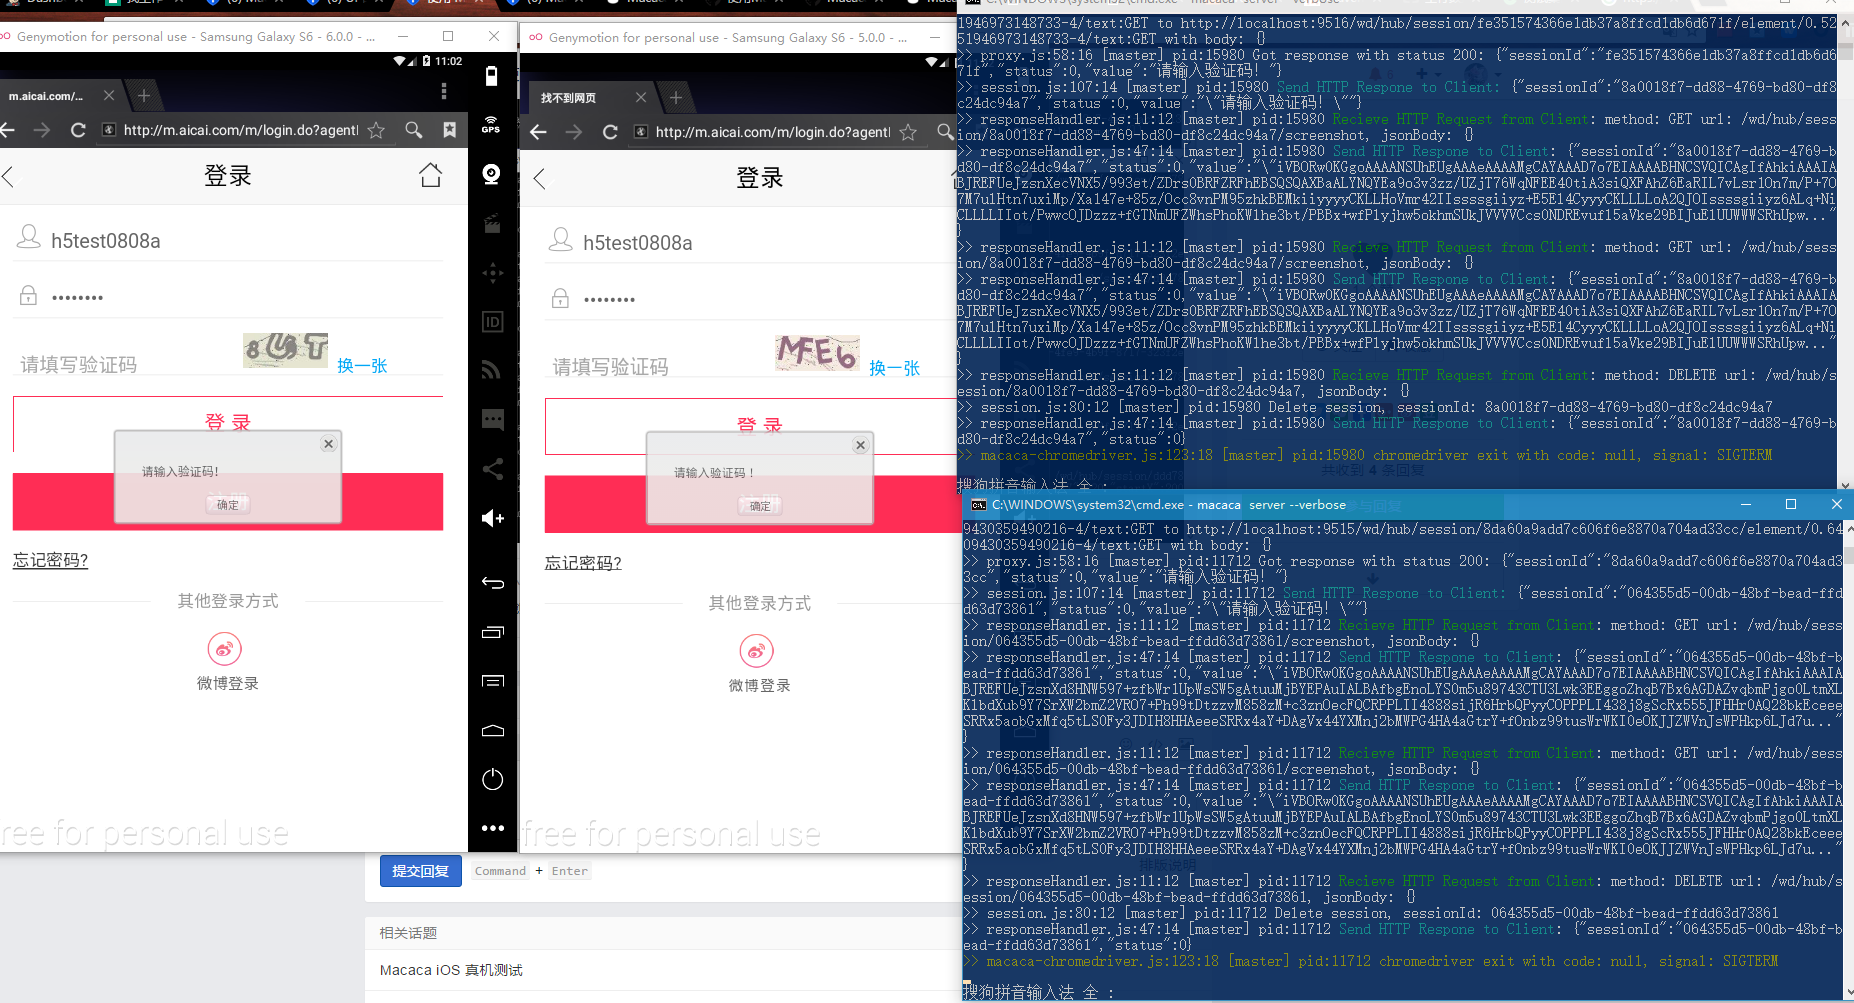Click search magnifier in left emulator browser

[413, 130]
